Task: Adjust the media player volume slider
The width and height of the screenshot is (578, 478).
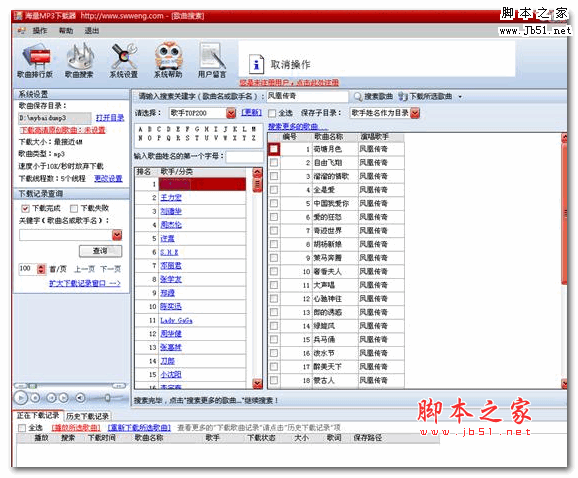Action: (x=107, y=398)
